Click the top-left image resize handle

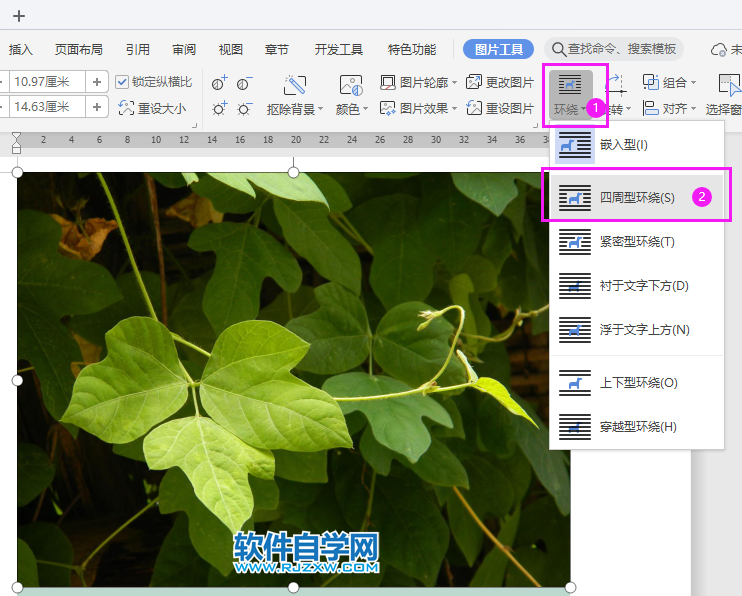click(17, 172)
